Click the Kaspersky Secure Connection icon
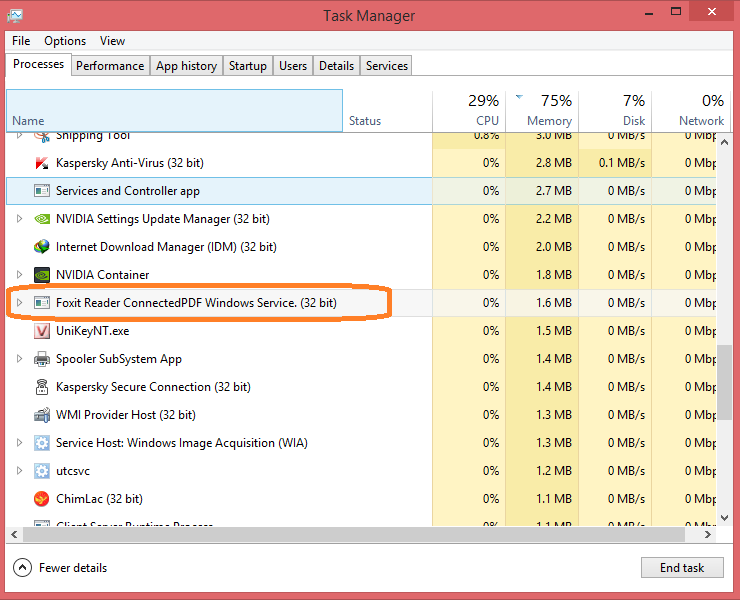The image size is (740, 600). tap(42, 387)
